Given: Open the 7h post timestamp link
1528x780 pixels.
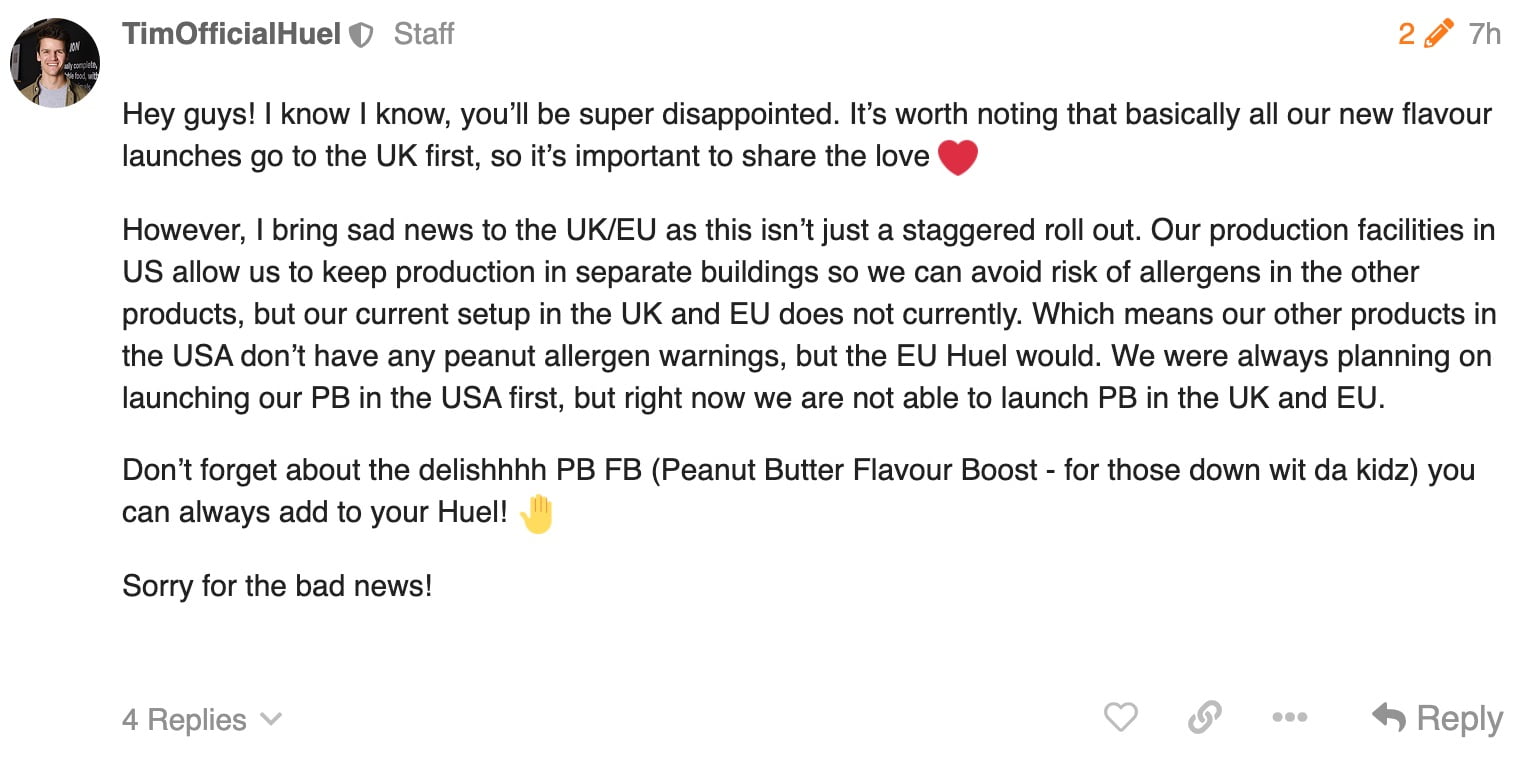Looking at the screenshot, I should pyautogui.click(x=1485, y=34).
